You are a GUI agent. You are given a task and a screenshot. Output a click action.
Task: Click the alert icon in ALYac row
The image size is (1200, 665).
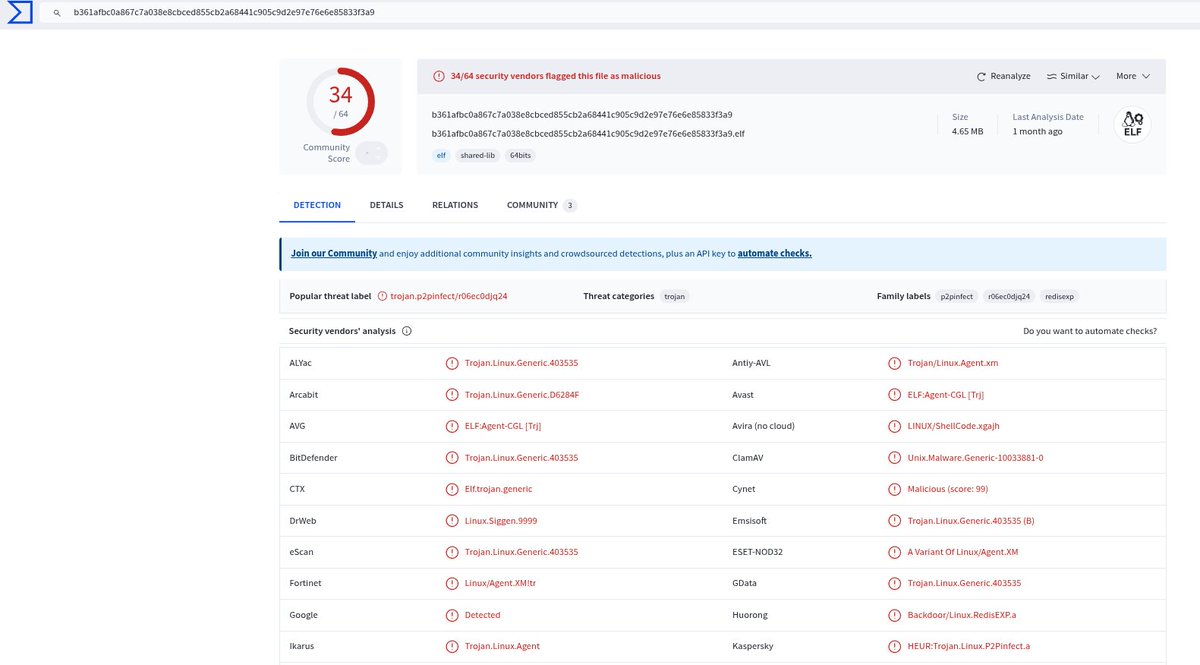point(452,363)
